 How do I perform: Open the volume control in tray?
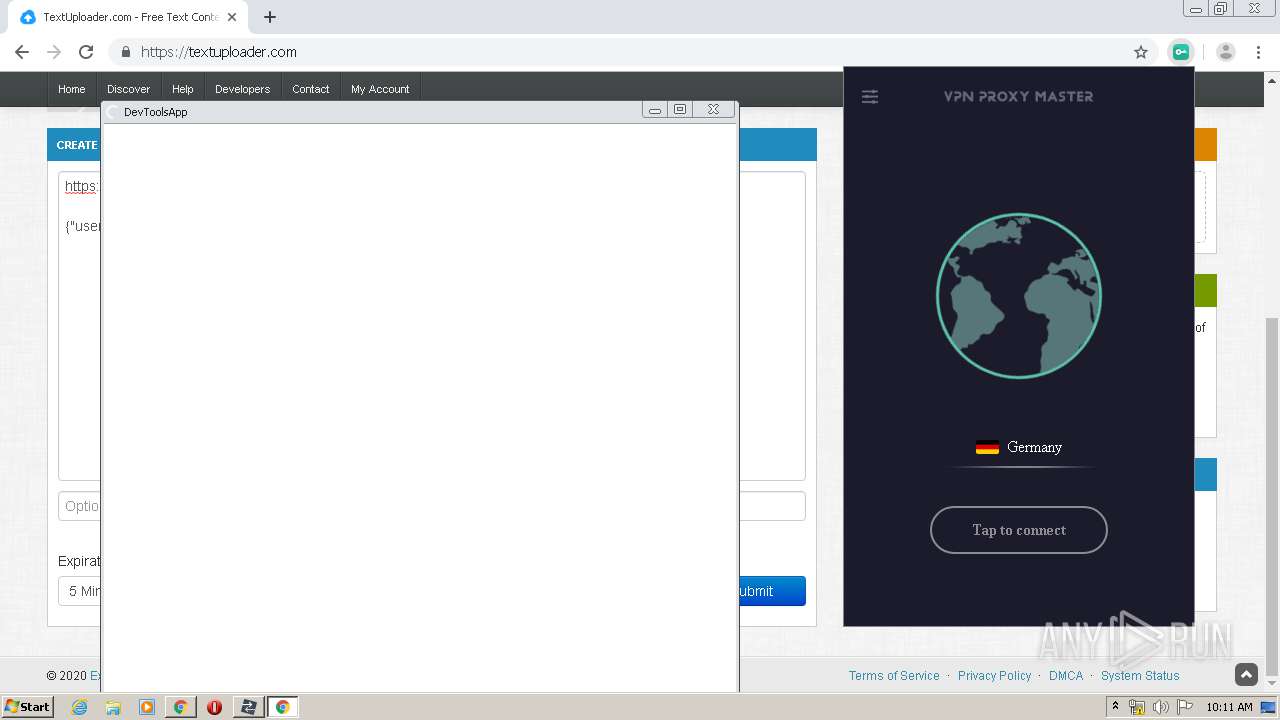point(1161,707)
